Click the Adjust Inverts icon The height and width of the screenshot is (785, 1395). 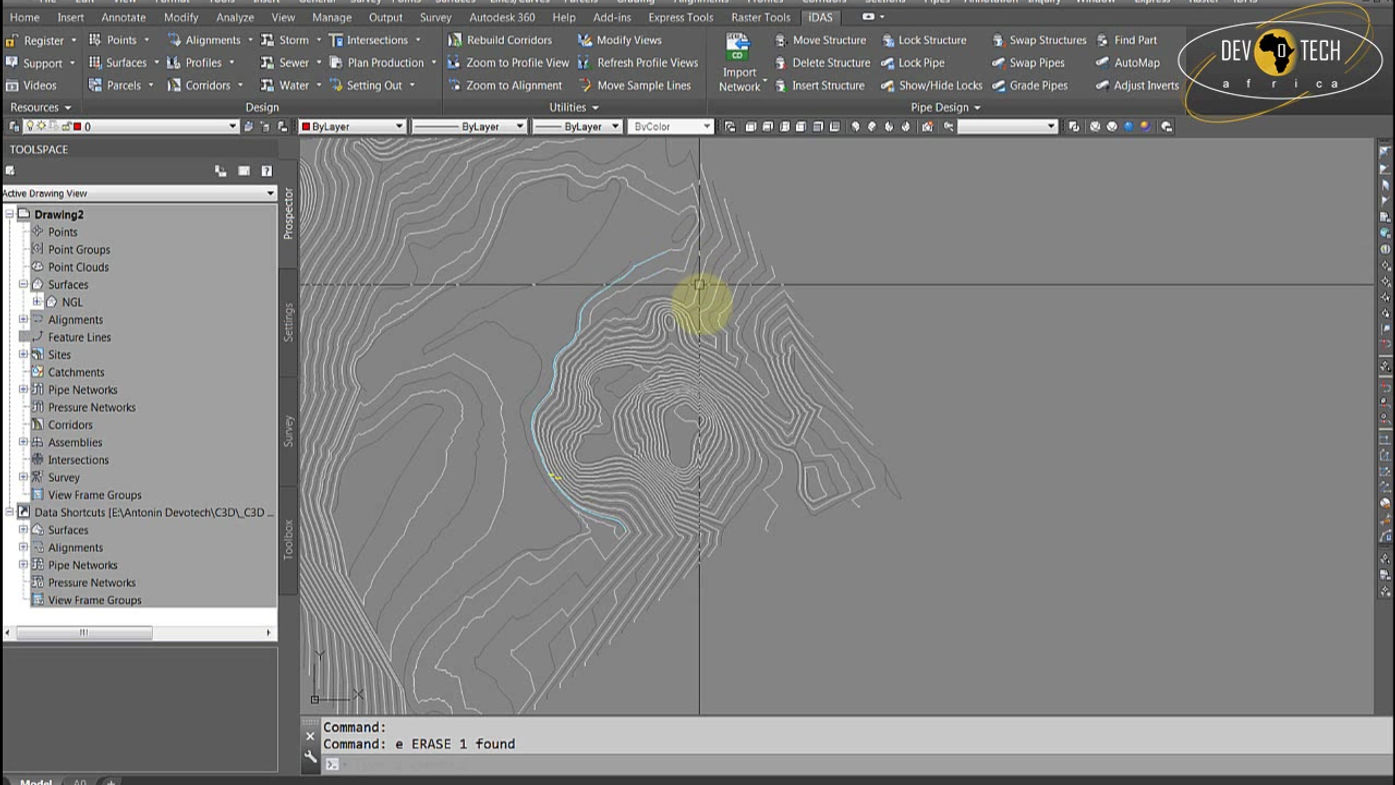pos(1103,86)
